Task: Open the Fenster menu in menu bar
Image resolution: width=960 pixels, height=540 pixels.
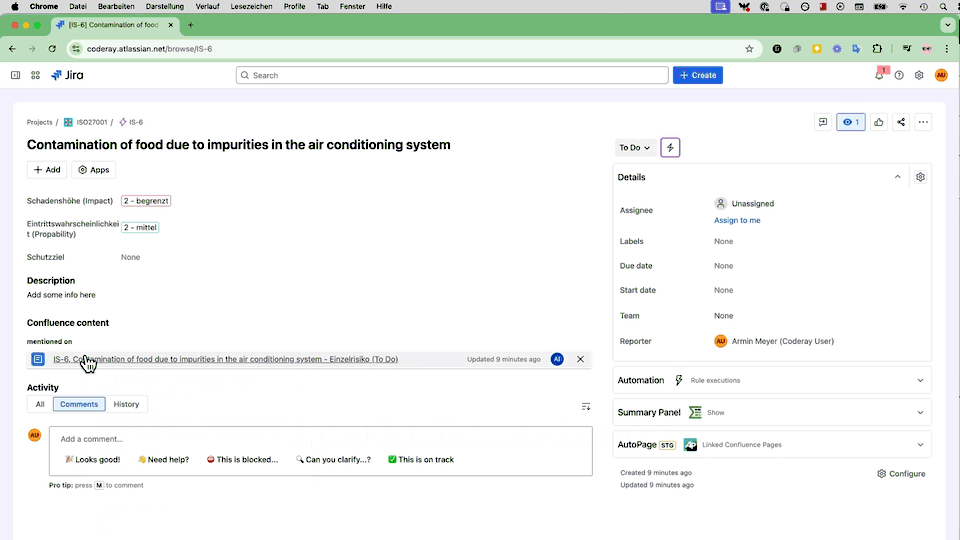Action: [352, 6]
